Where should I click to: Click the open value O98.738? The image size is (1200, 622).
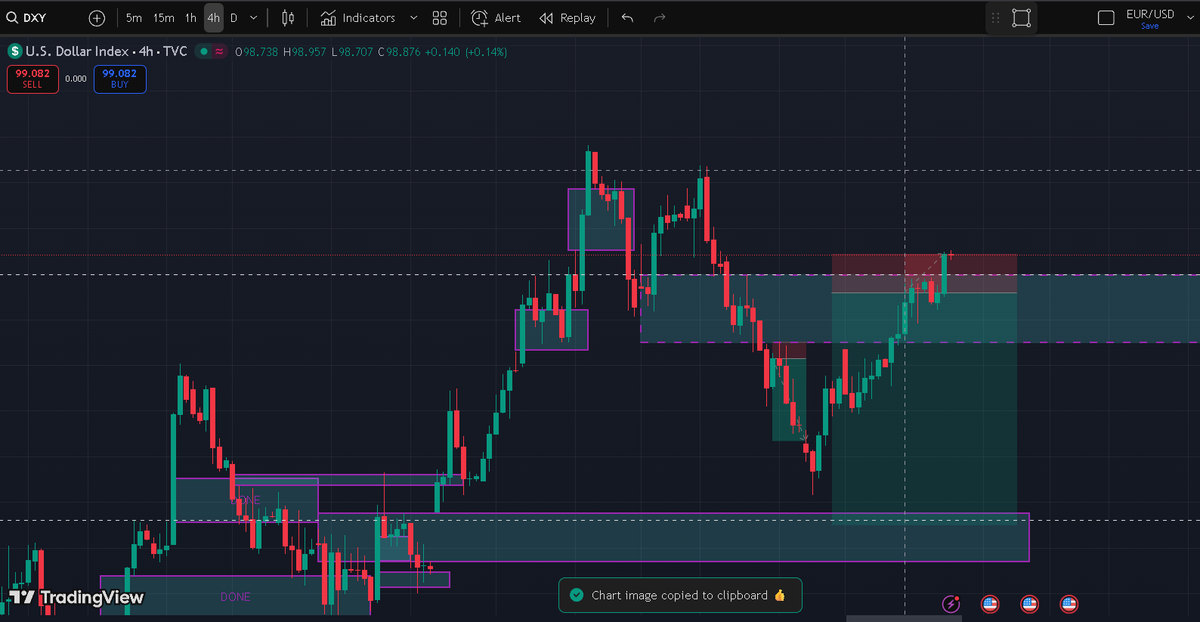pos(257,51)
